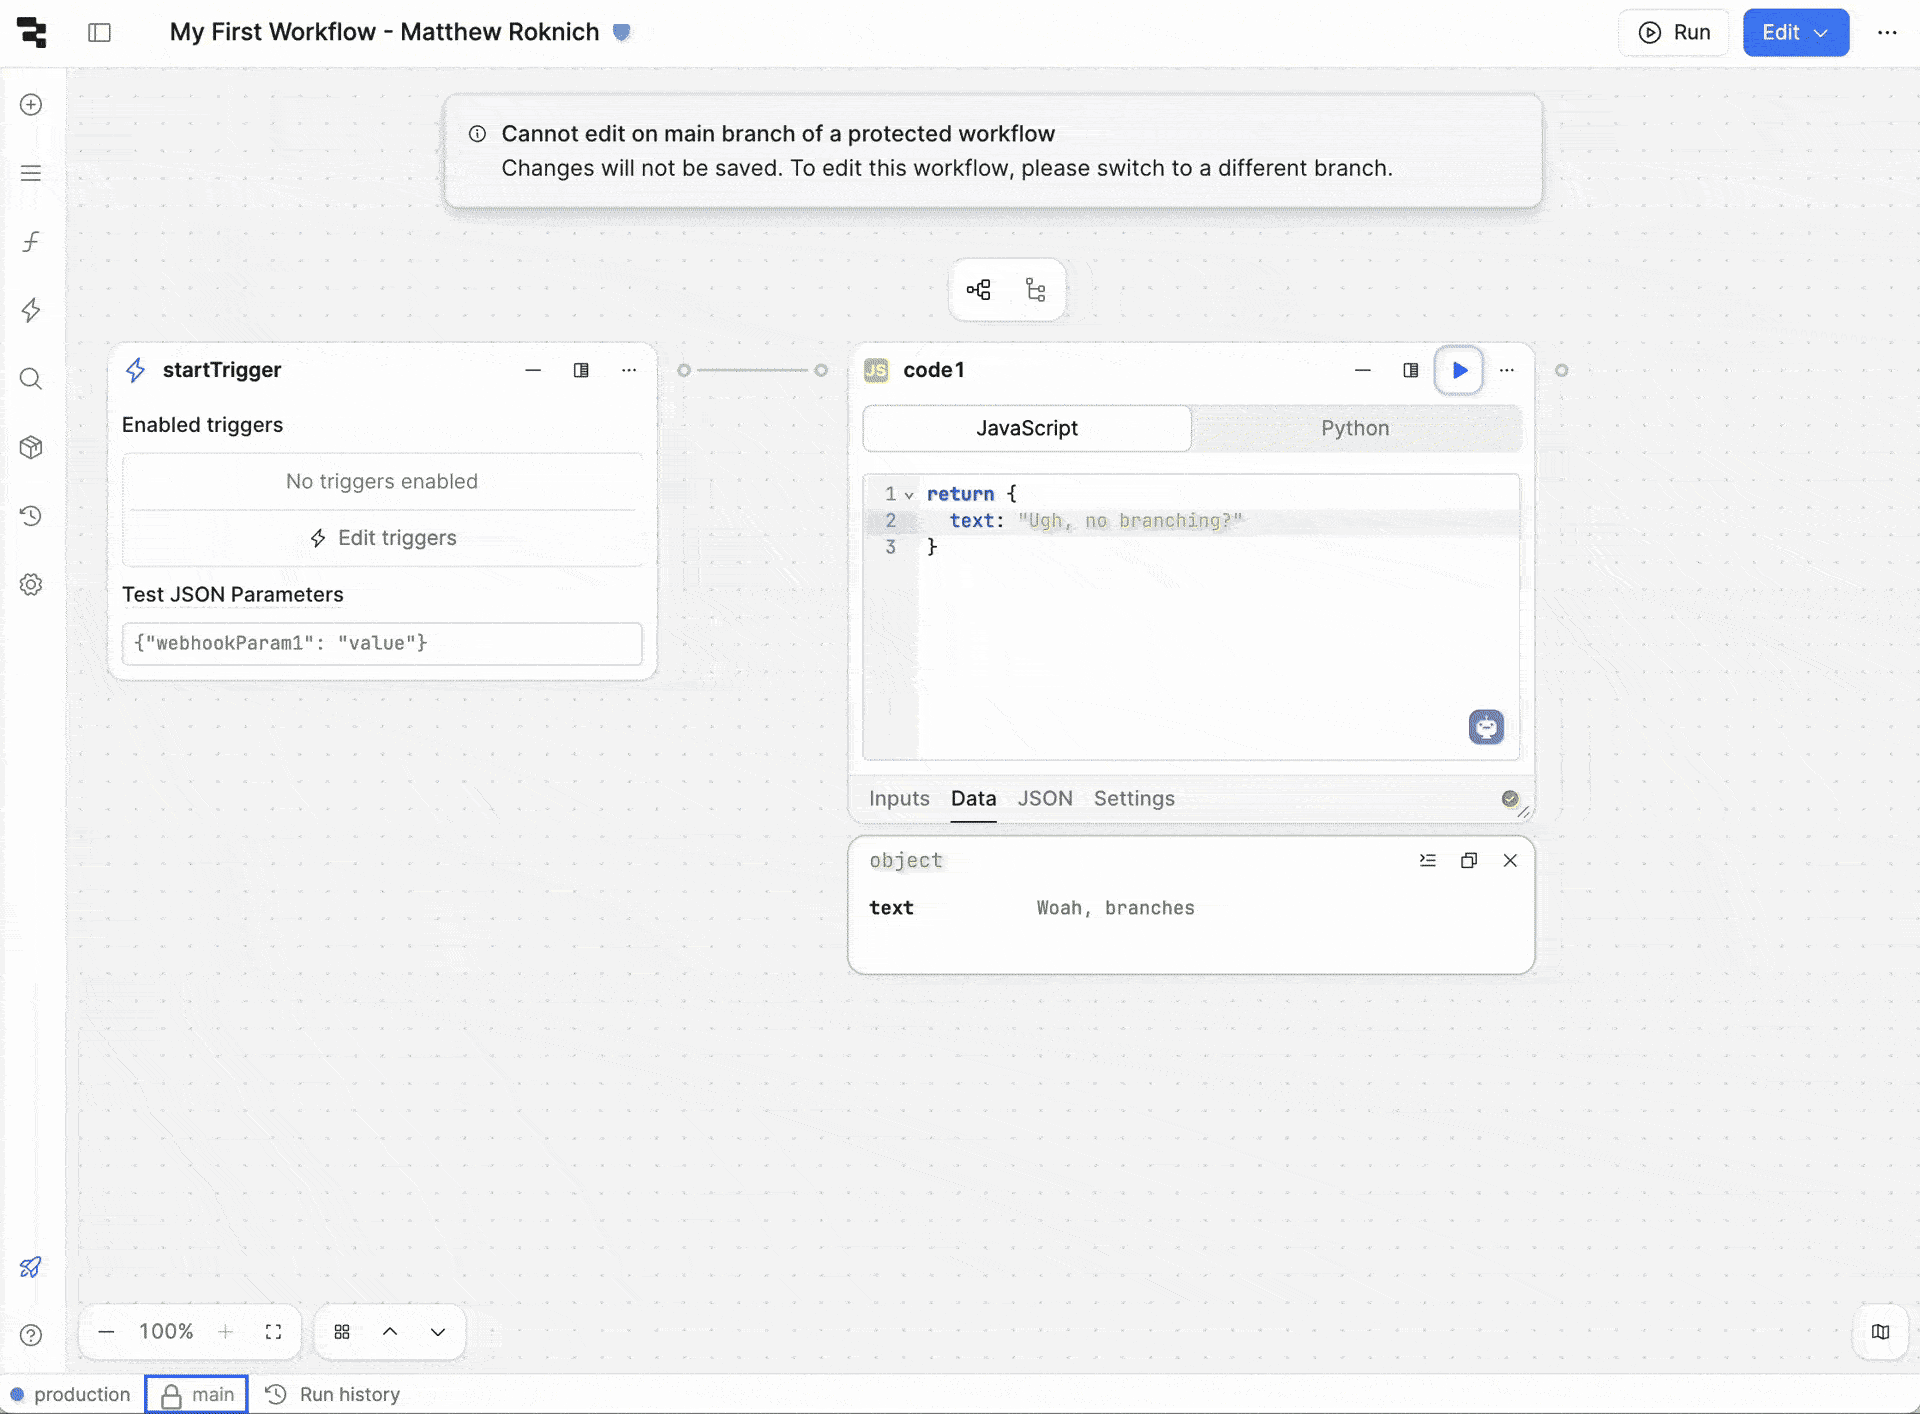Screen dimensions: 1920x1414
Task: Switch code1 language to Python
Action: pyautogui.click(x=1355, y=428)
